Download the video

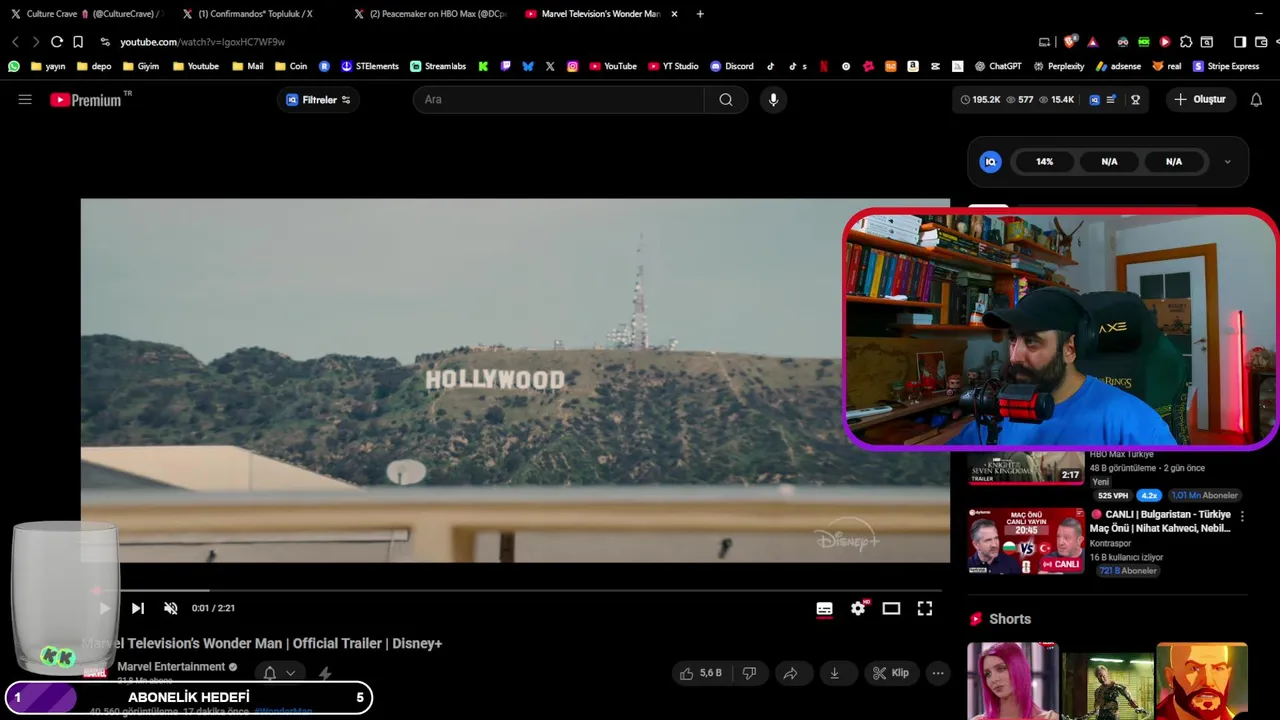[834, 673]
